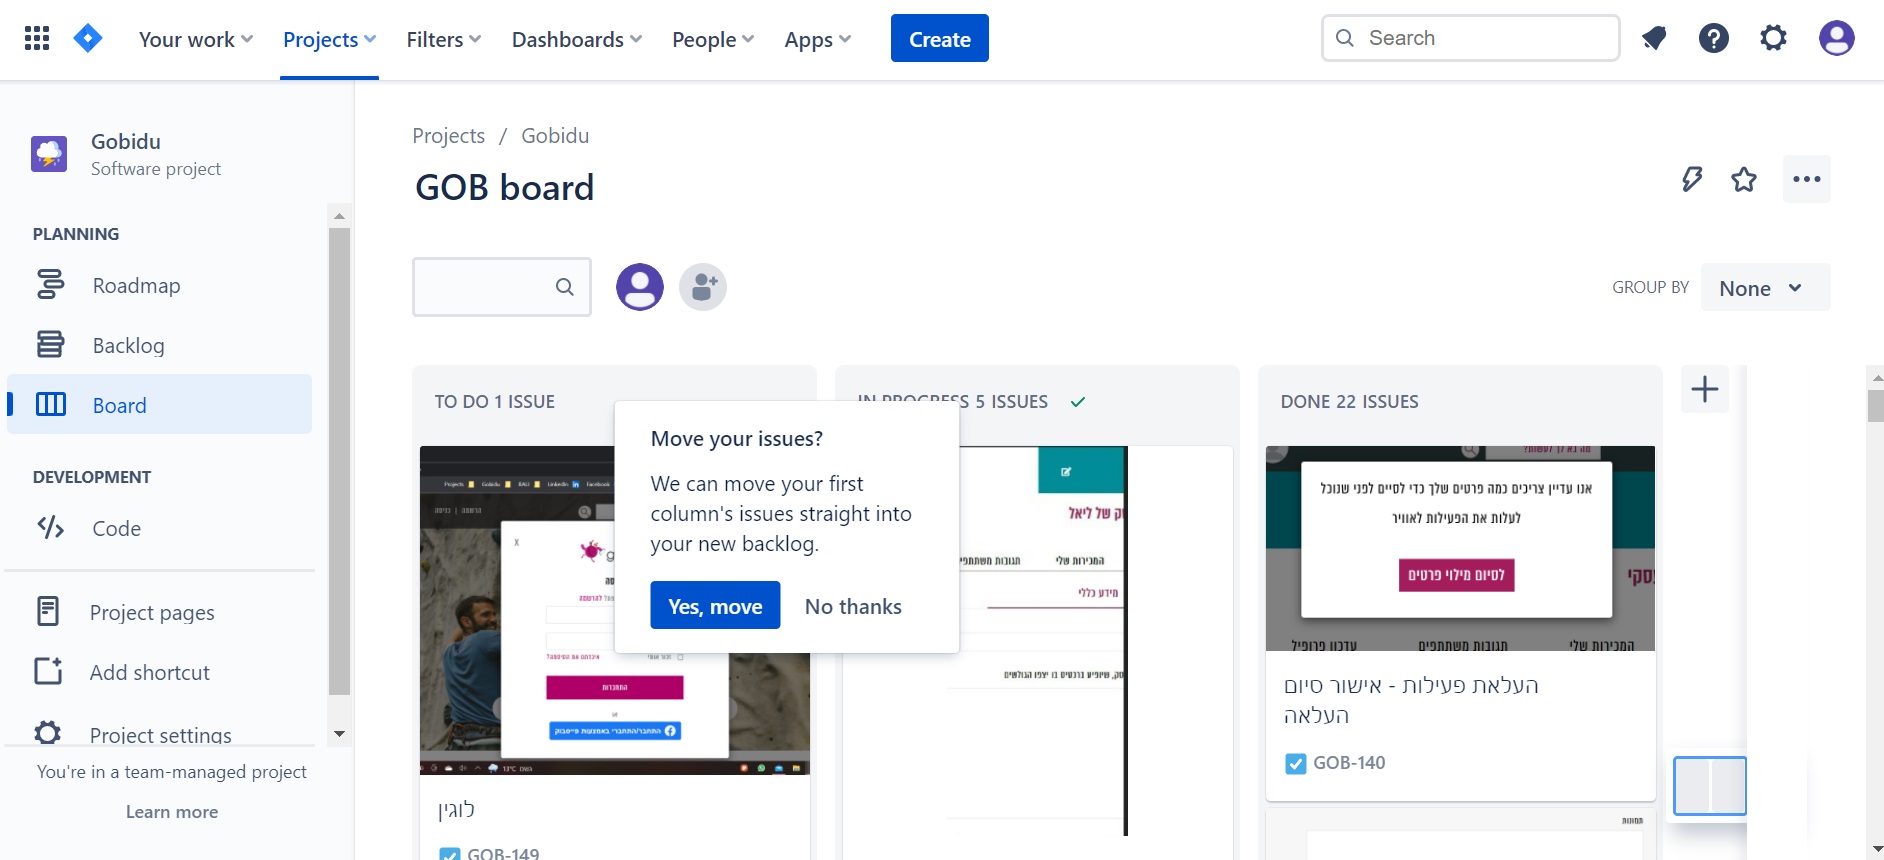Click the add people icon

point(703,287)
